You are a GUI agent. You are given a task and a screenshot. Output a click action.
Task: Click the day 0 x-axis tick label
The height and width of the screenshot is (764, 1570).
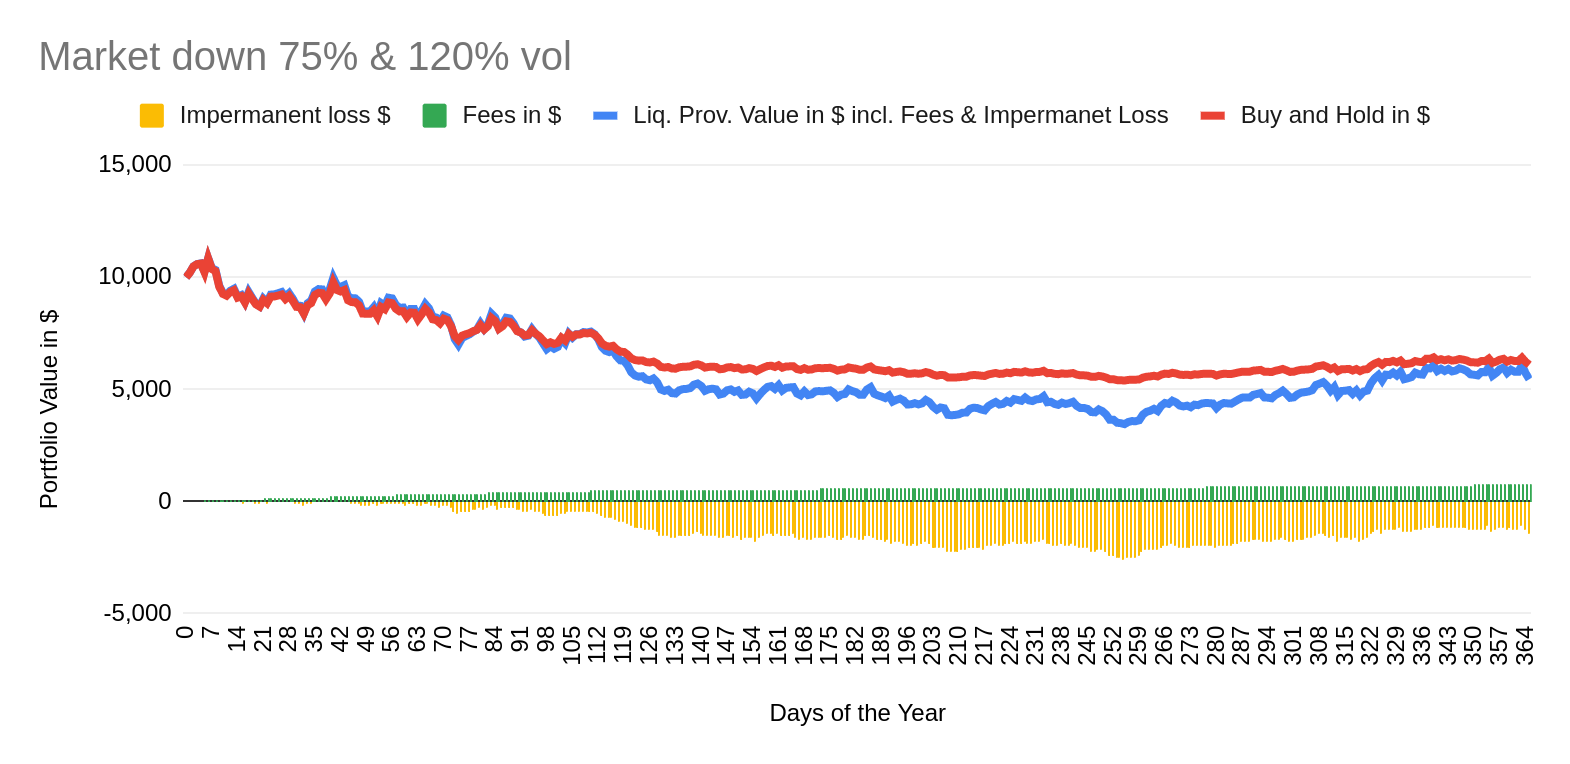[x=185, y=632]
